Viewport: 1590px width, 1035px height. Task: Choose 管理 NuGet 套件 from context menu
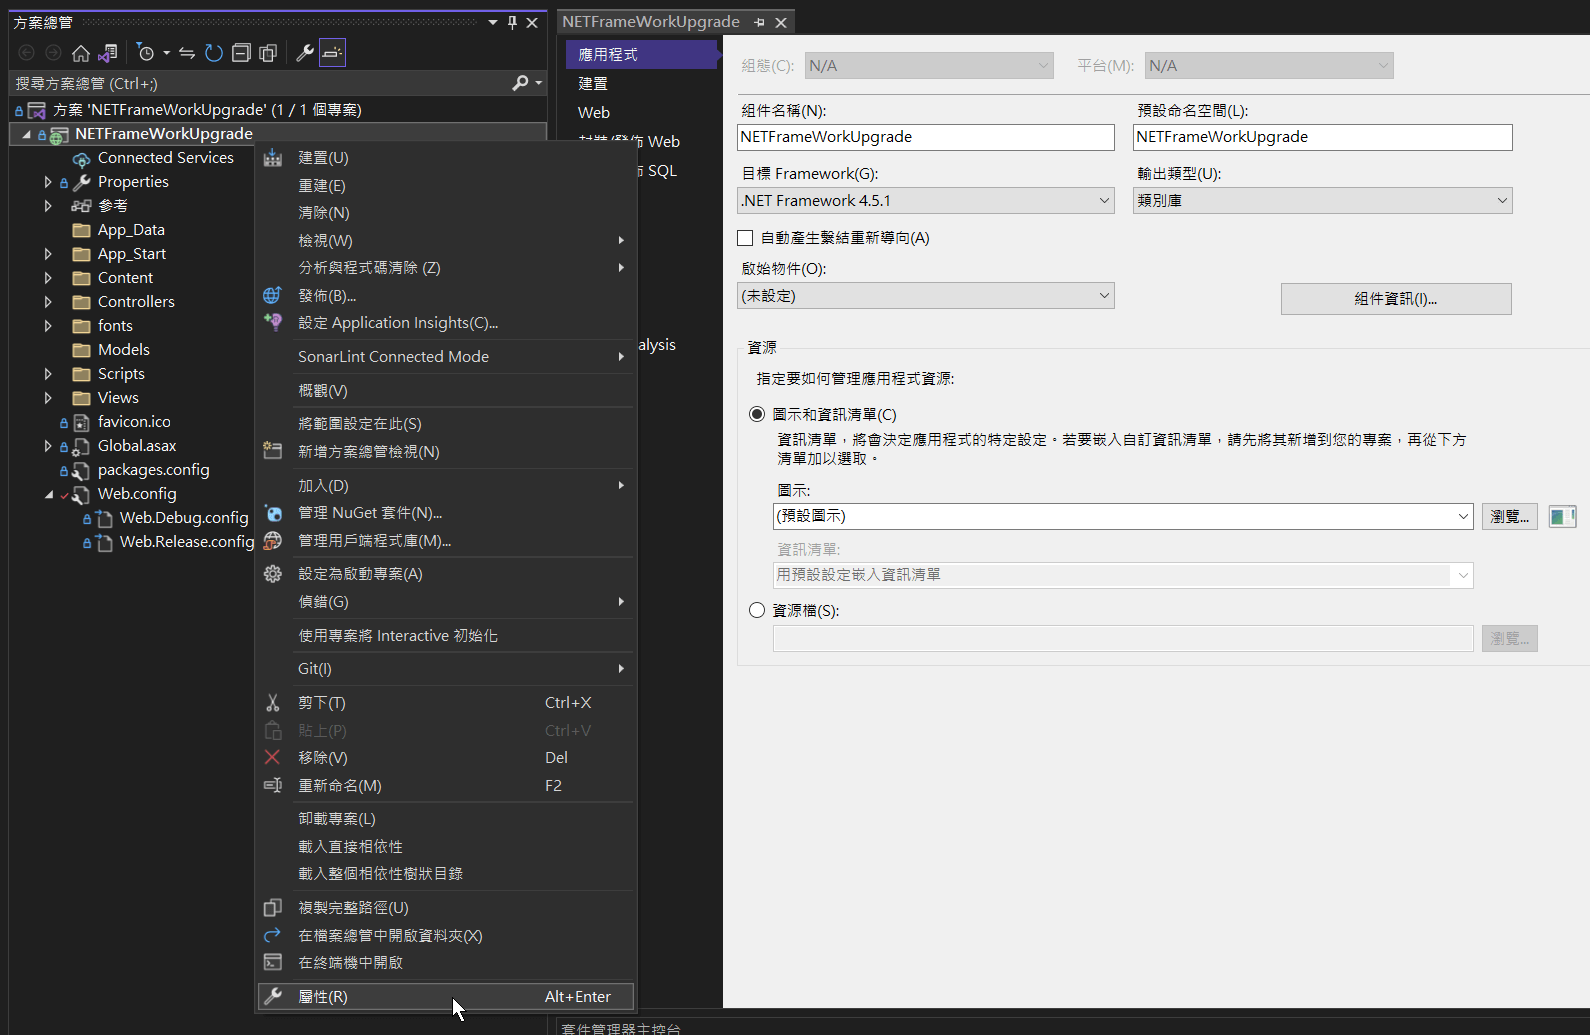coord(370,513)
